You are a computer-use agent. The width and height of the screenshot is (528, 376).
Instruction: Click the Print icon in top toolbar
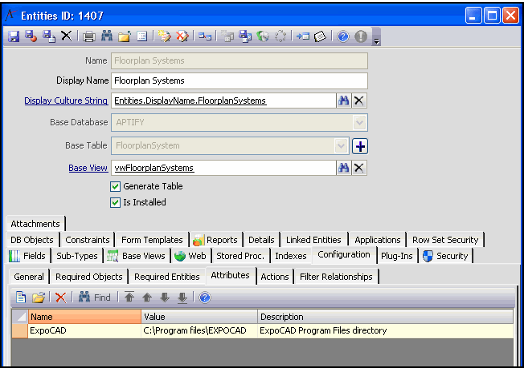89,36
